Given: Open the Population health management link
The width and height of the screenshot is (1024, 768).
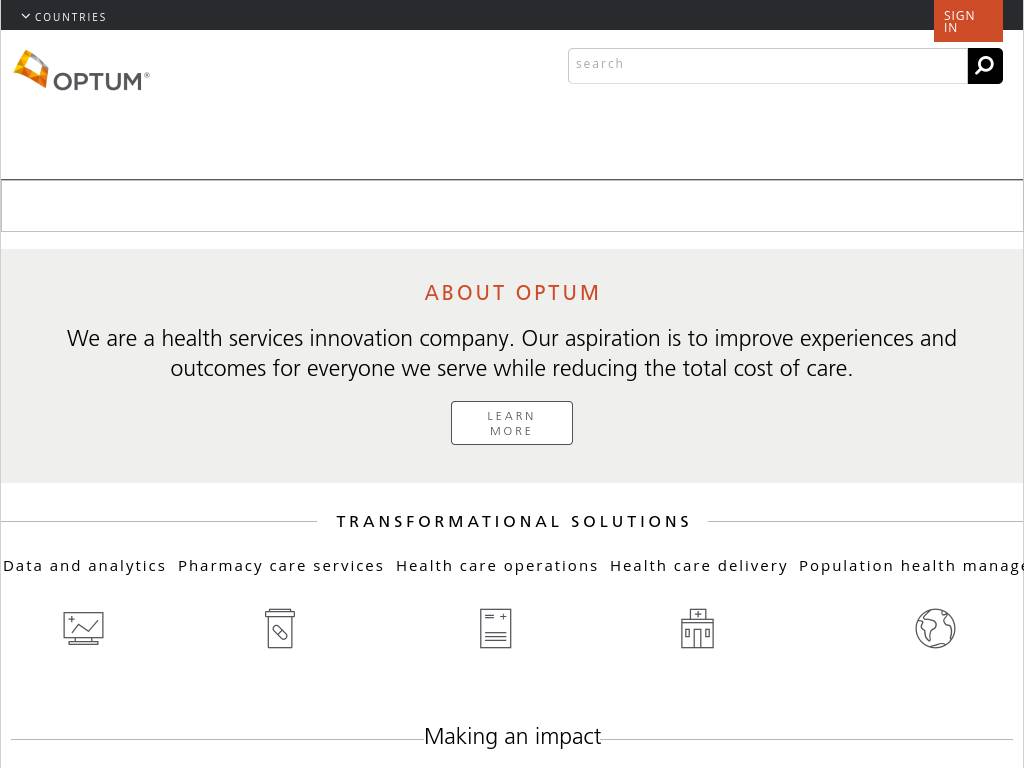Looking at the screenshot, I should tap(910, 566).
